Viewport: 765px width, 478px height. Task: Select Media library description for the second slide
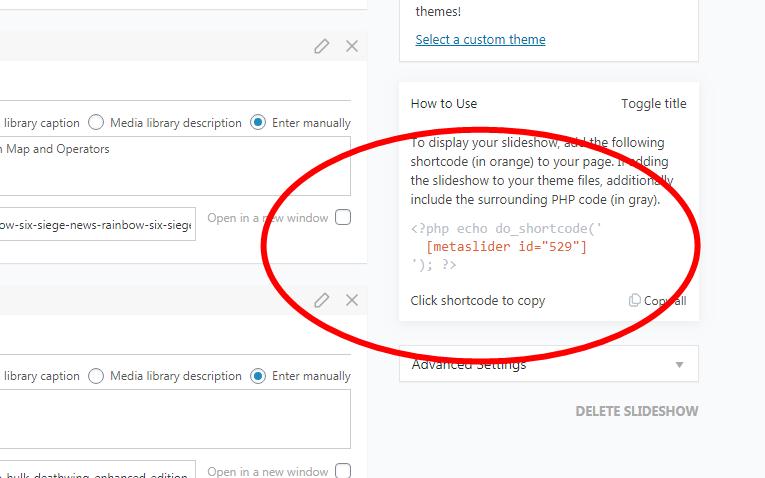(x=97, y=376)
